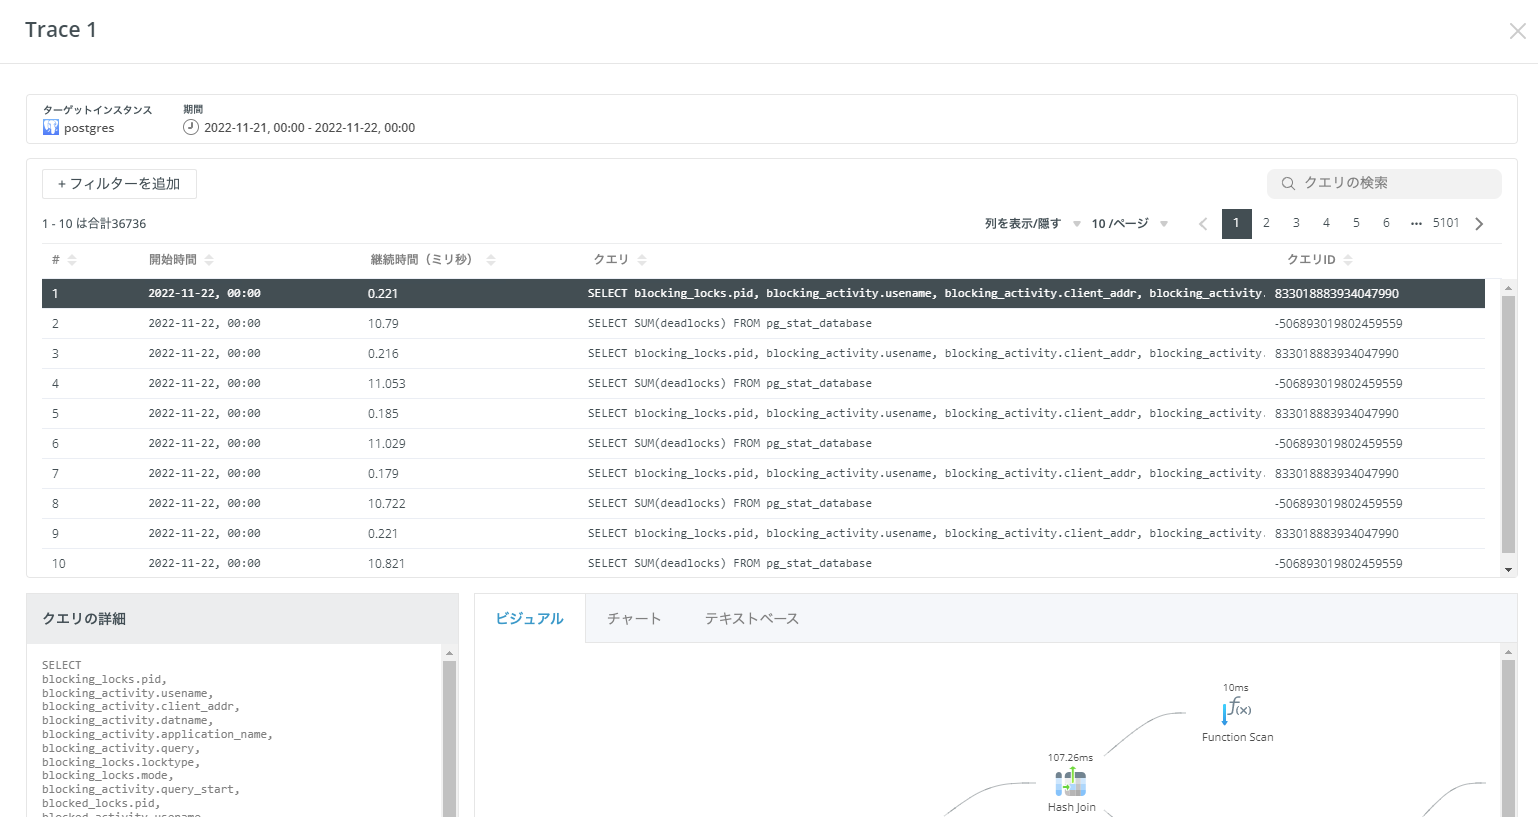Screen dimensions: 1538x817
Task: Sort by 開始時間 column
Action: click(209, 260)
